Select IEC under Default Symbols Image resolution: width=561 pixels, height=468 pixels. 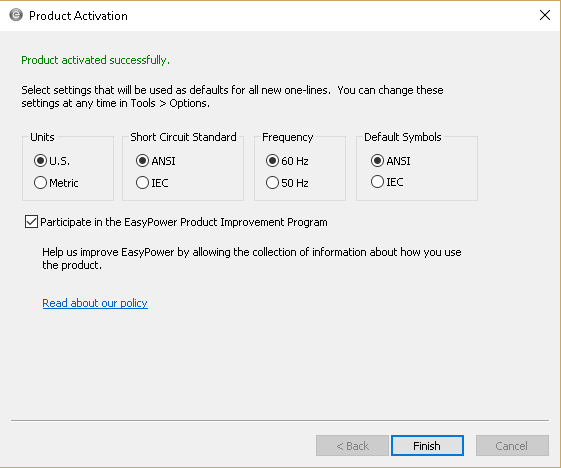click(387, 182)
